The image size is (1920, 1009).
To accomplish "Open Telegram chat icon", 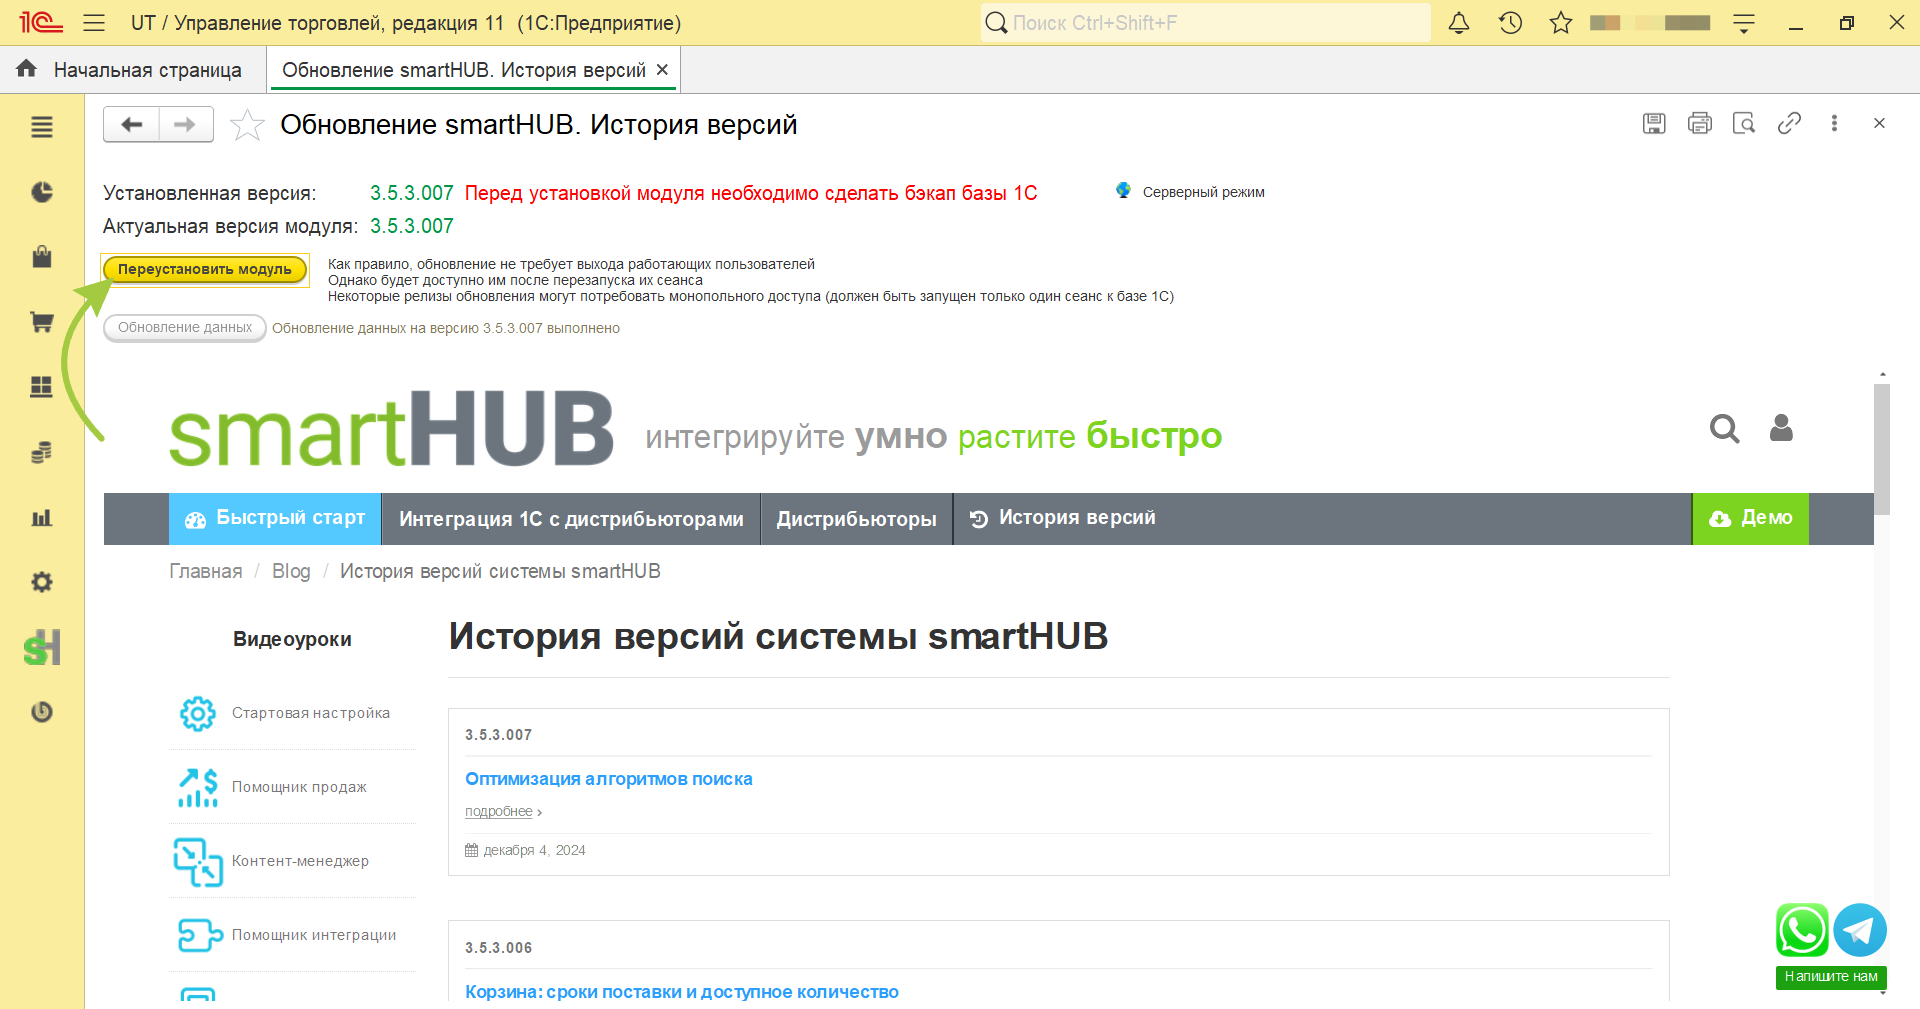I will 1860,930.
